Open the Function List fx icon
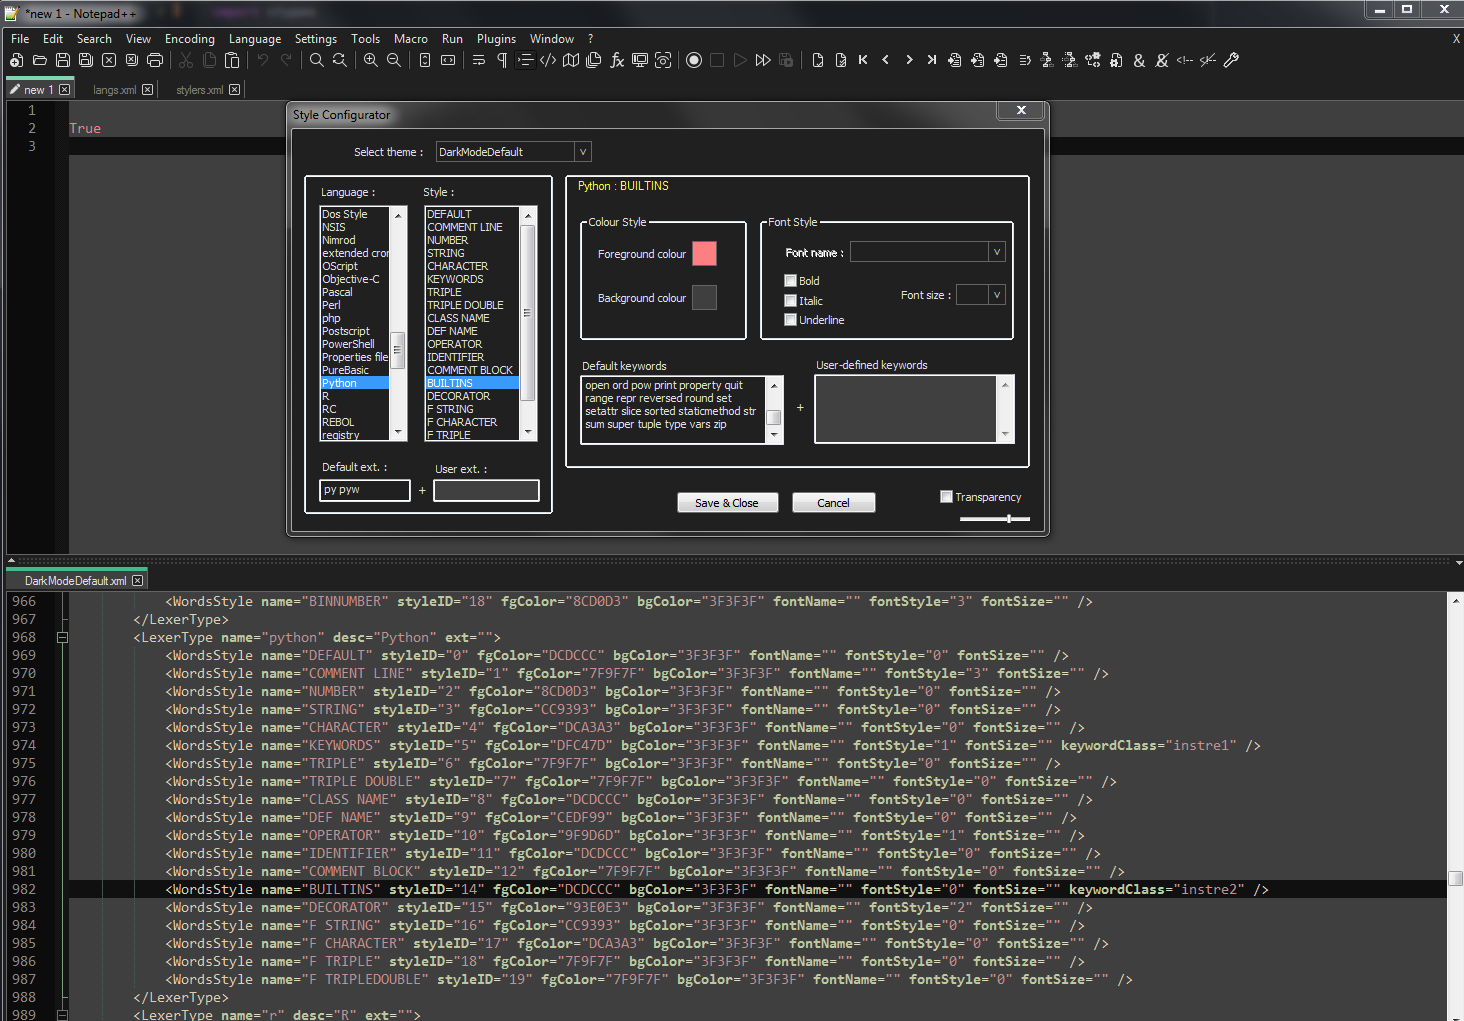 point(617,60)
